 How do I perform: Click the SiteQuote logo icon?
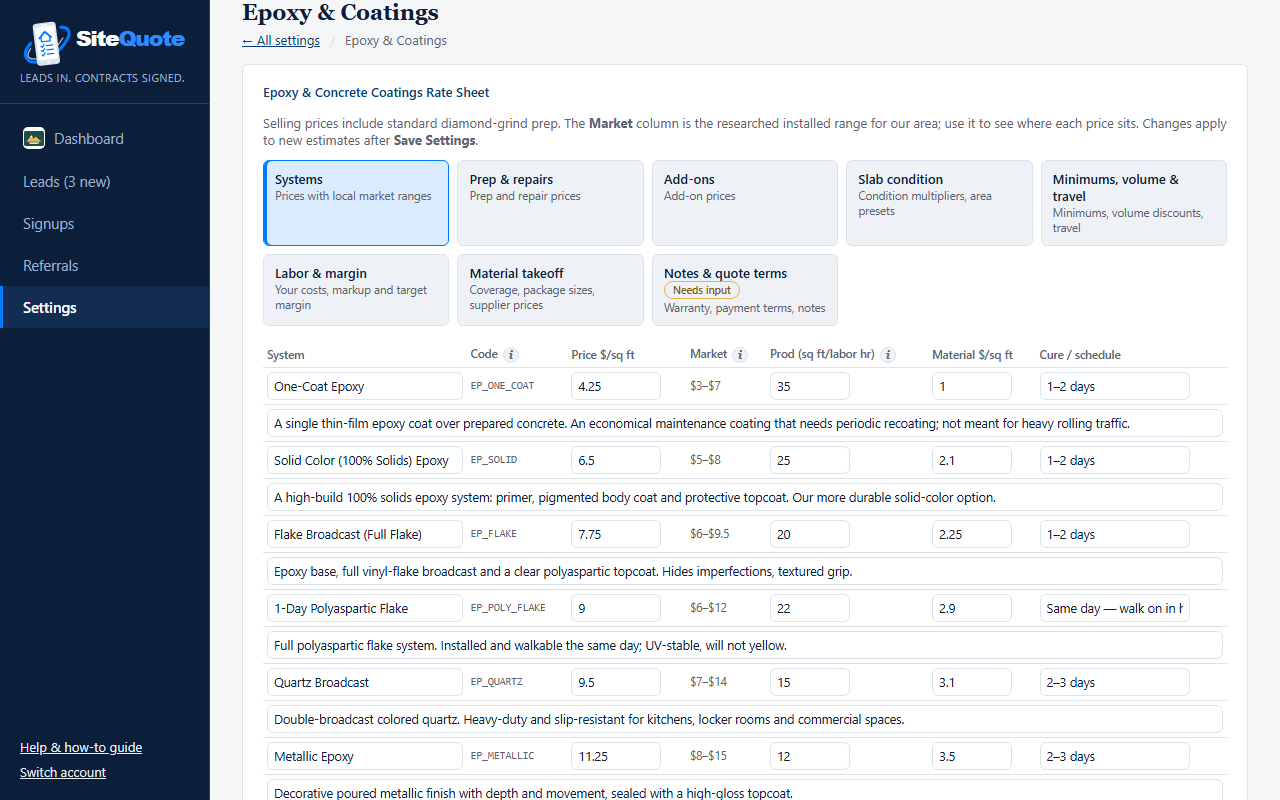(x=46, y=43)
